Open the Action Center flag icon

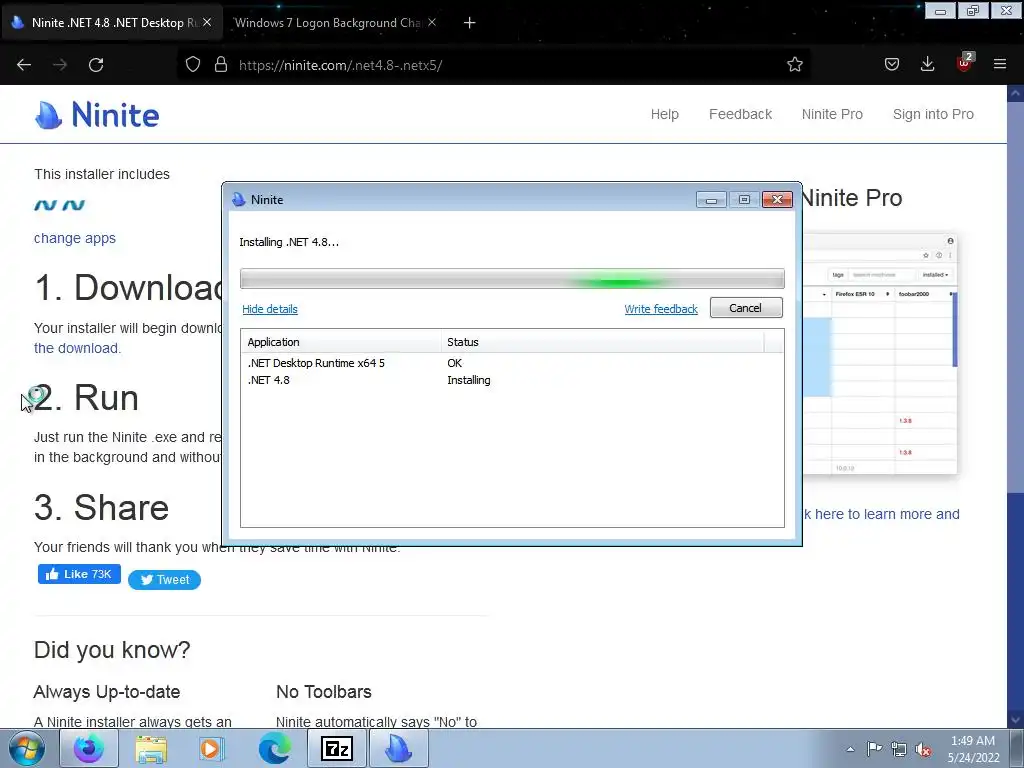874,749
